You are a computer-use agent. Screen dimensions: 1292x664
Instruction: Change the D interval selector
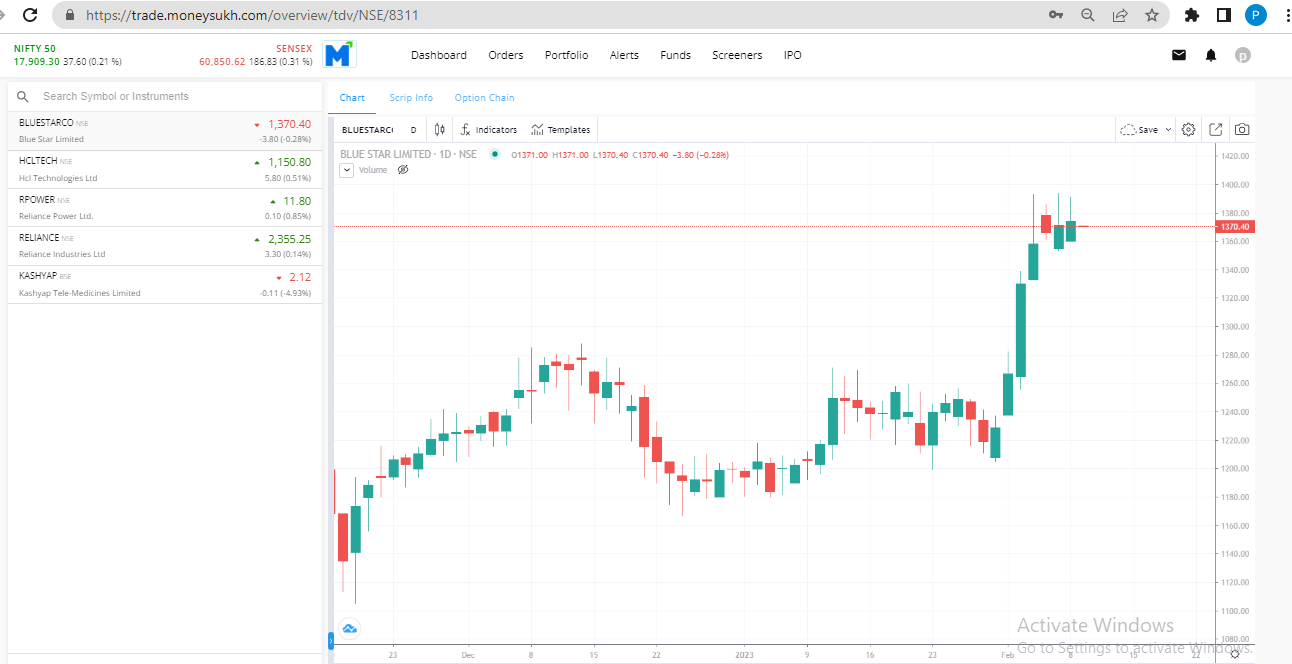point(413,130)
